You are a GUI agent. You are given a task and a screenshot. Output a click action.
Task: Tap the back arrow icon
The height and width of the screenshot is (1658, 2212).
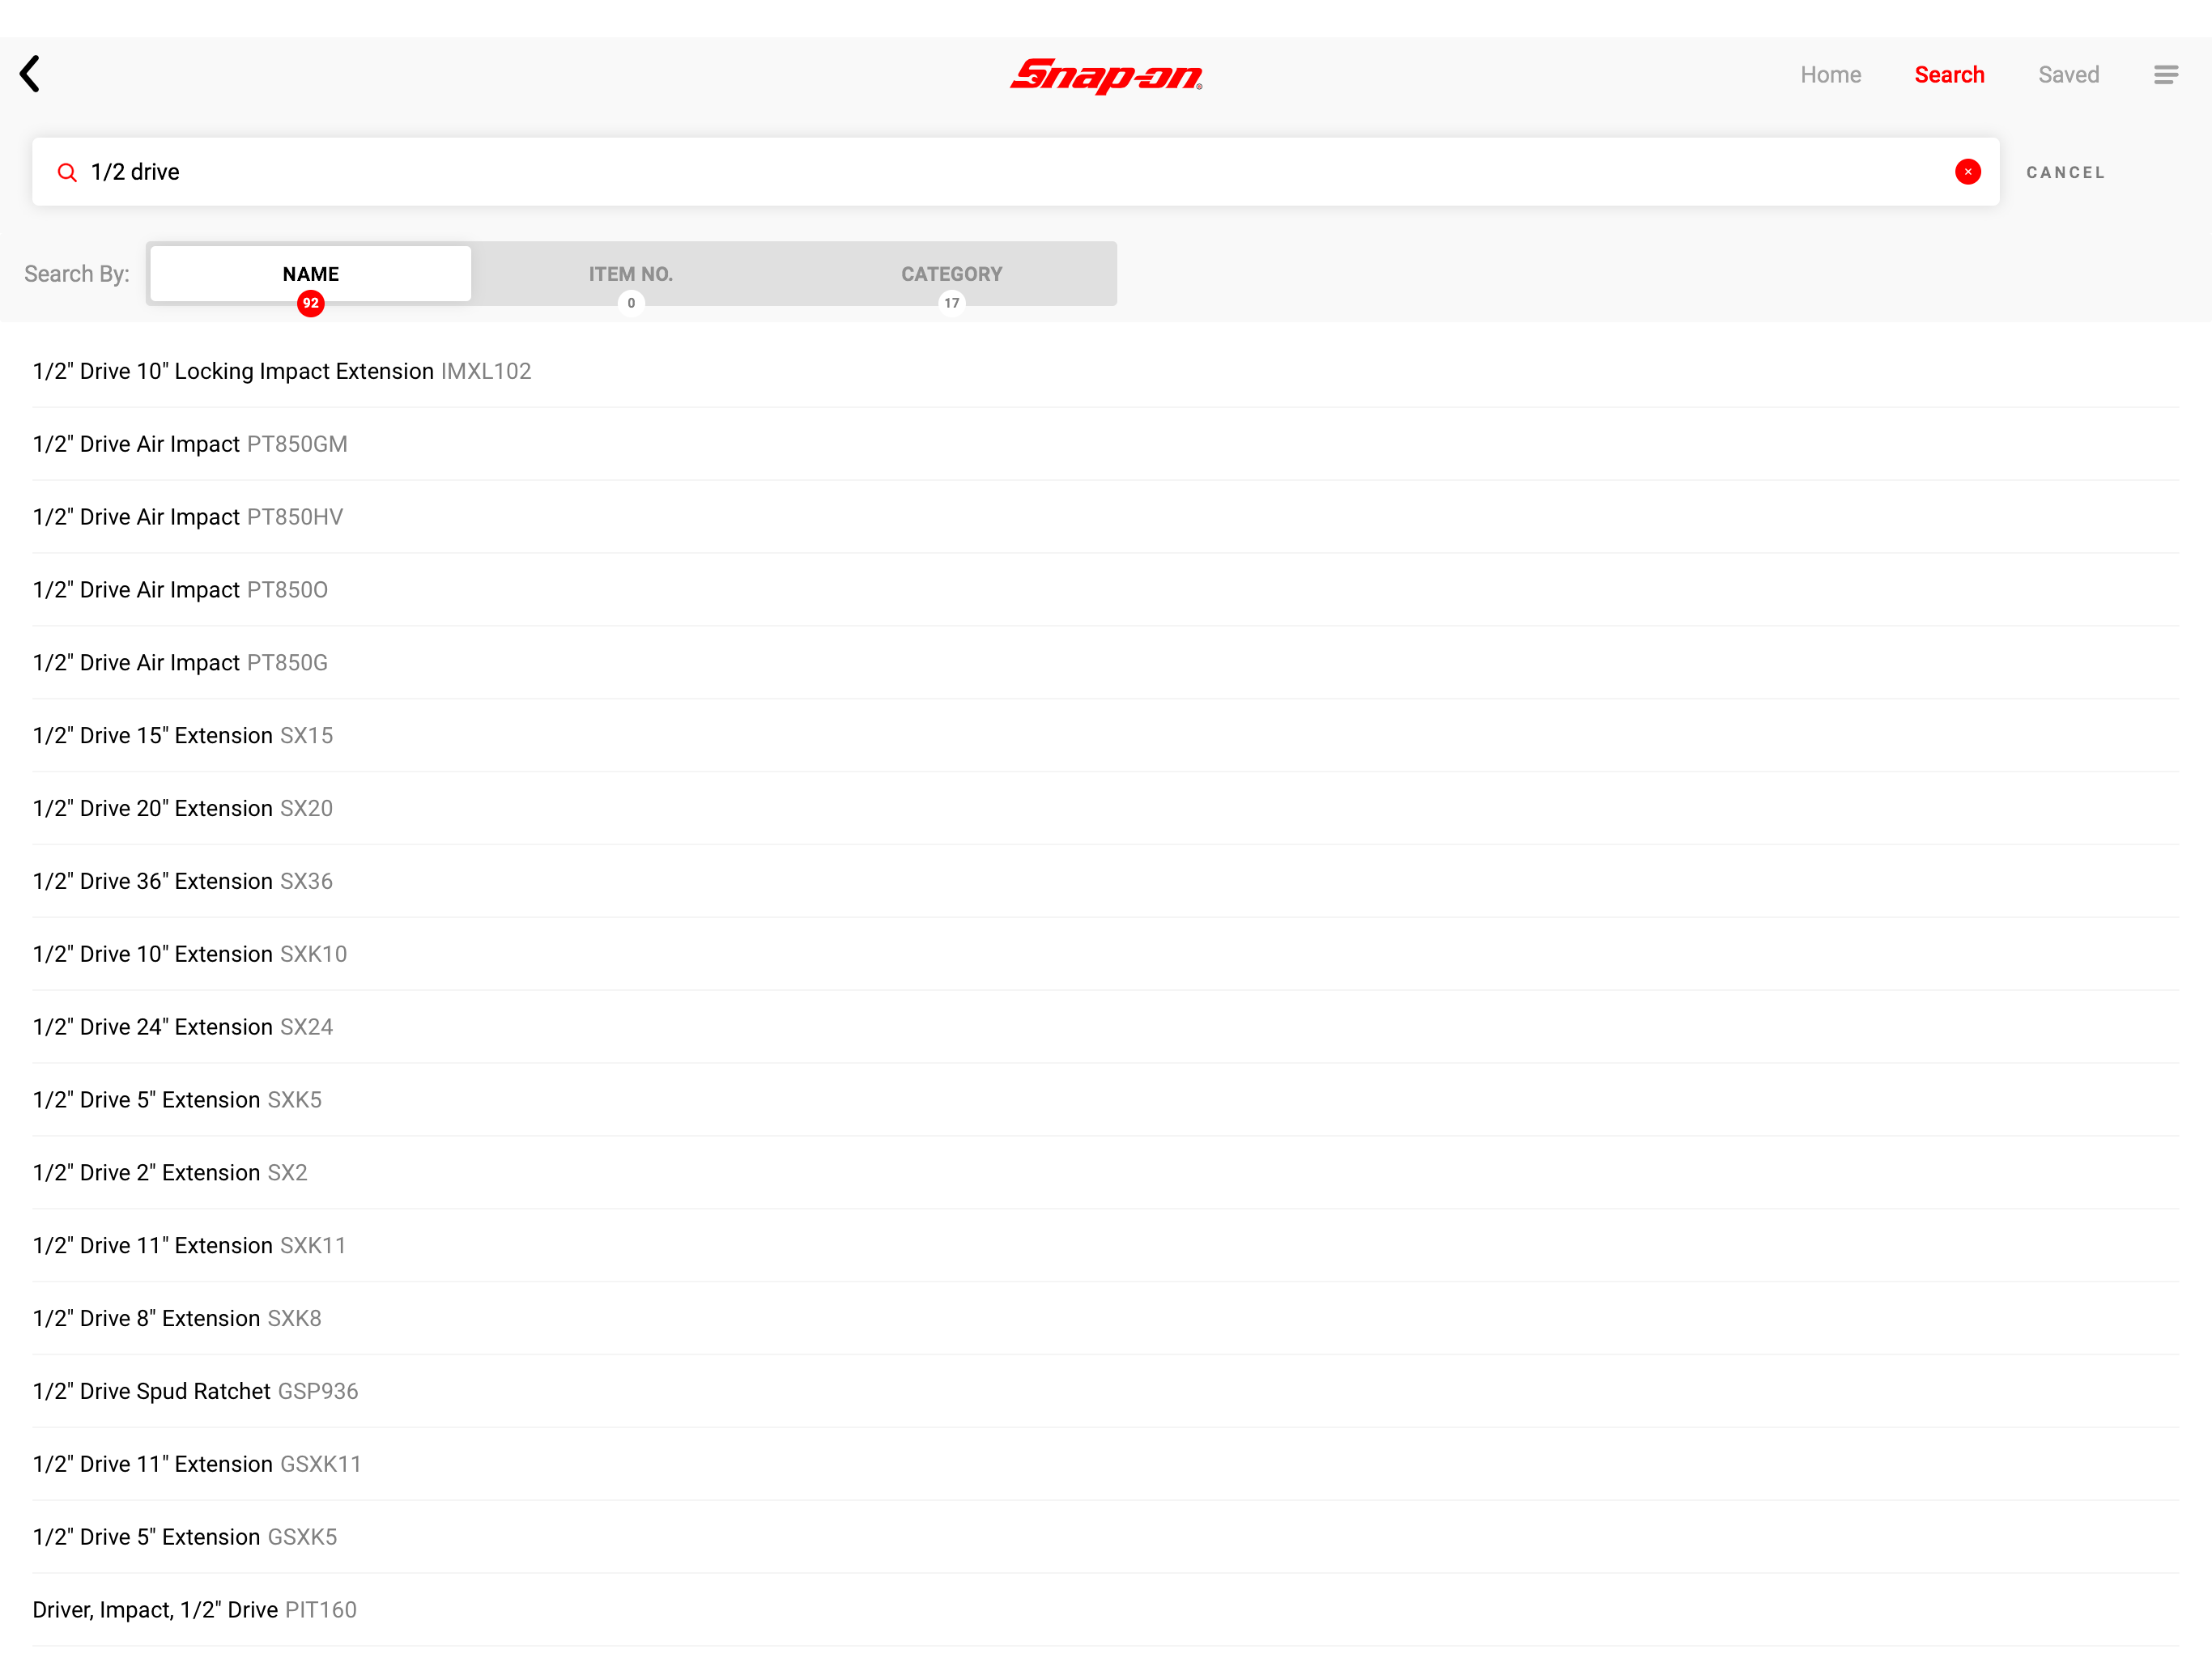click(x=31, y=74)
